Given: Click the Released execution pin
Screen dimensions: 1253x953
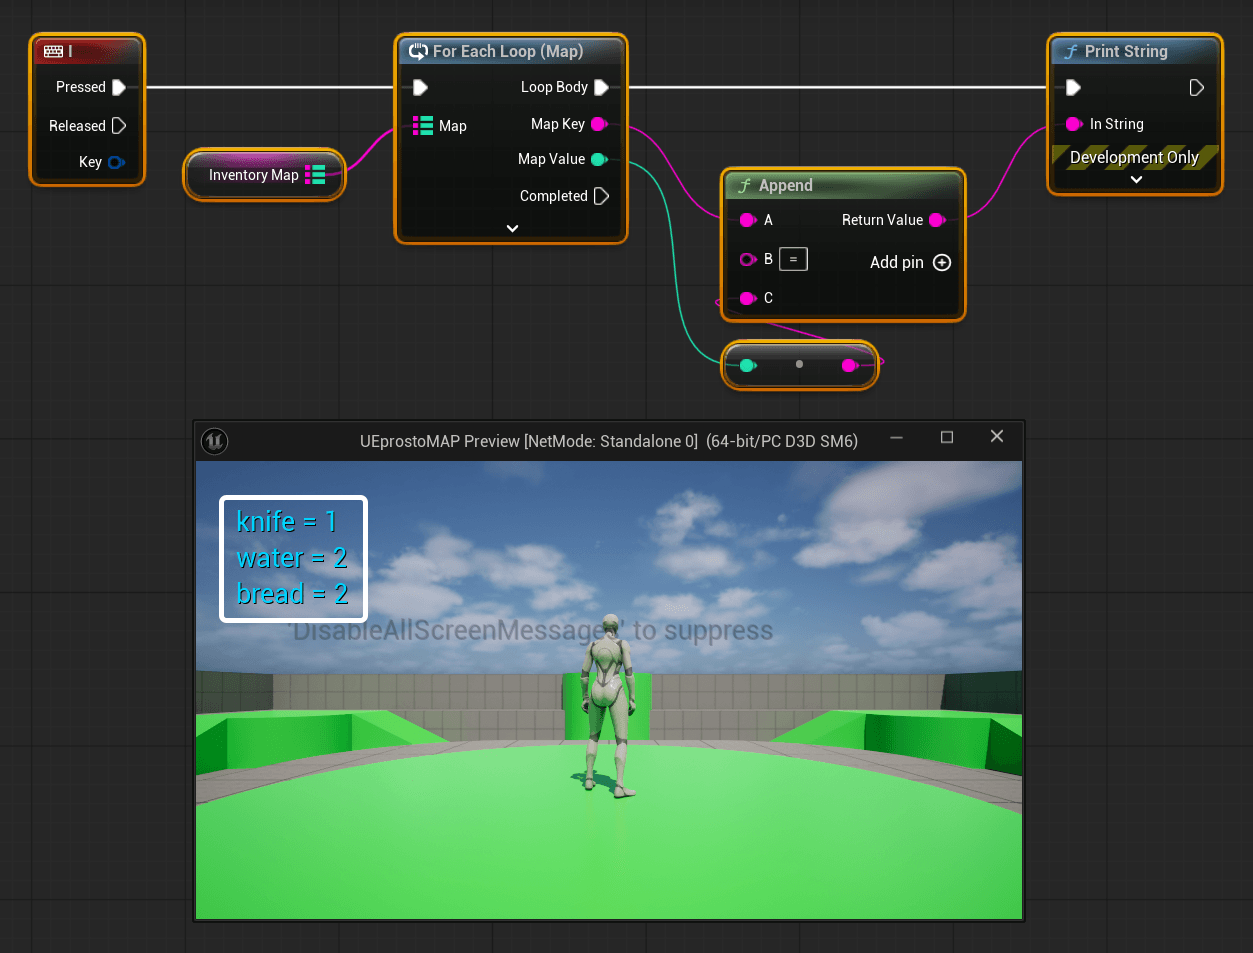Looking at the screenshot, I should [x=118, y=126].
